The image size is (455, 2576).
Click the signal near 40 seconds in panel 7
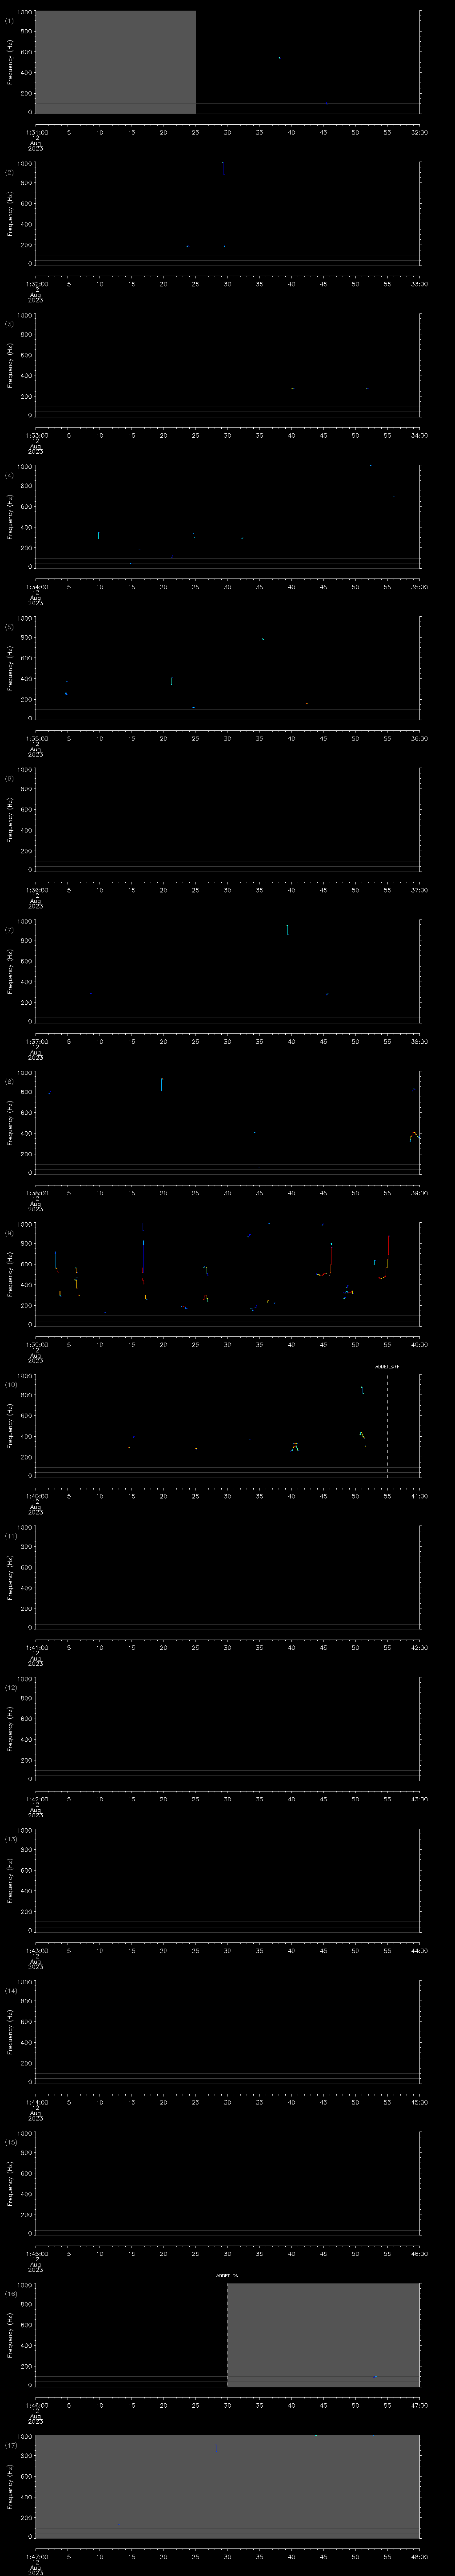pos(287,929)
